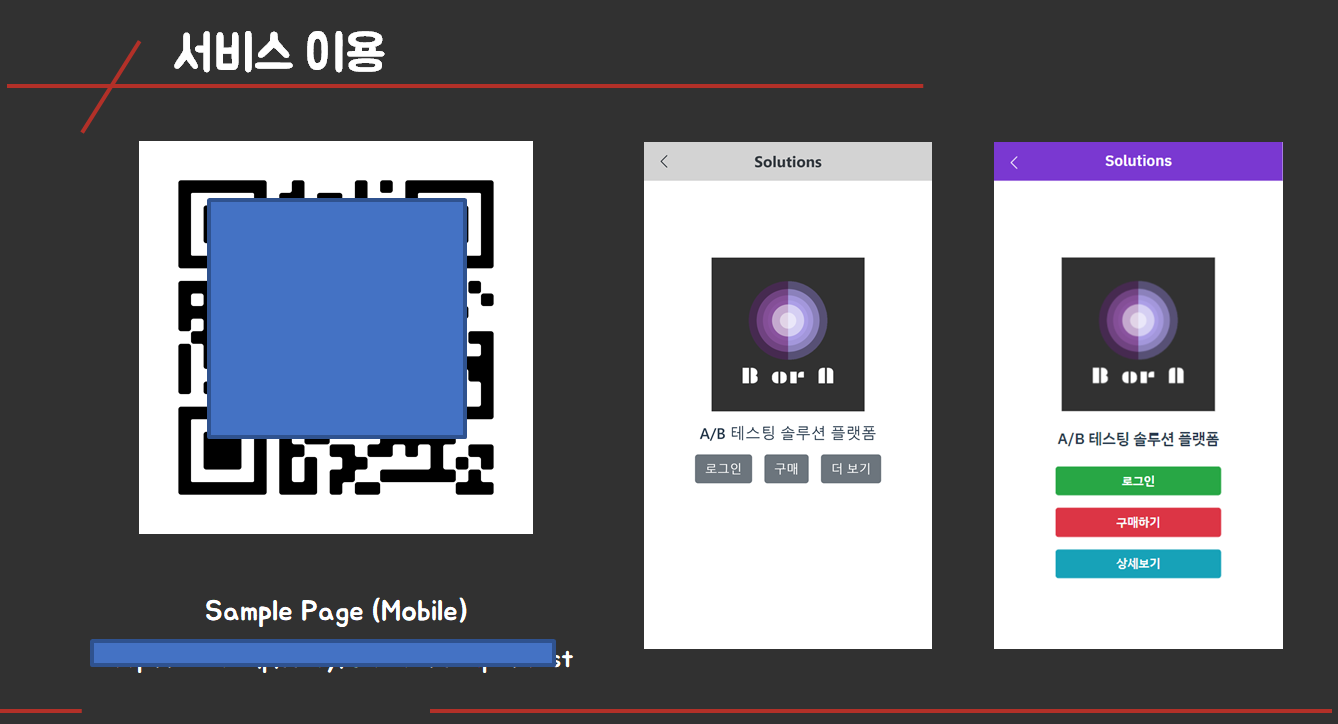This screenshot has width=1338, height=724.
Task: Click Solutions title in gray header
Action: click(788, 162)
